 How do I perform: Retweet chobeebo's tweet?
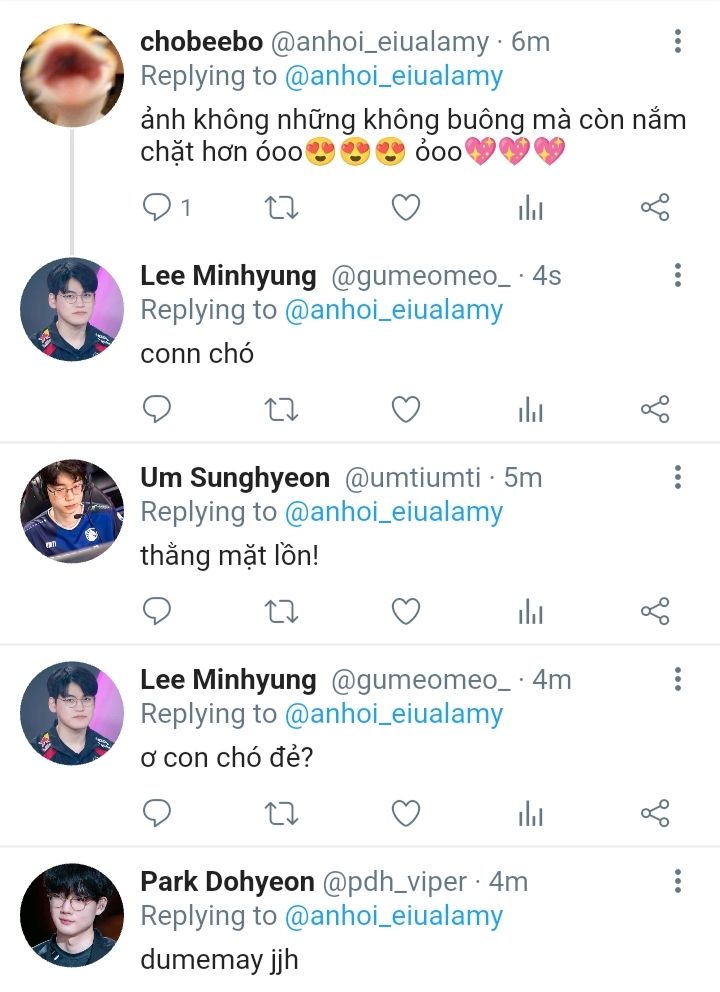click(281, 207)
